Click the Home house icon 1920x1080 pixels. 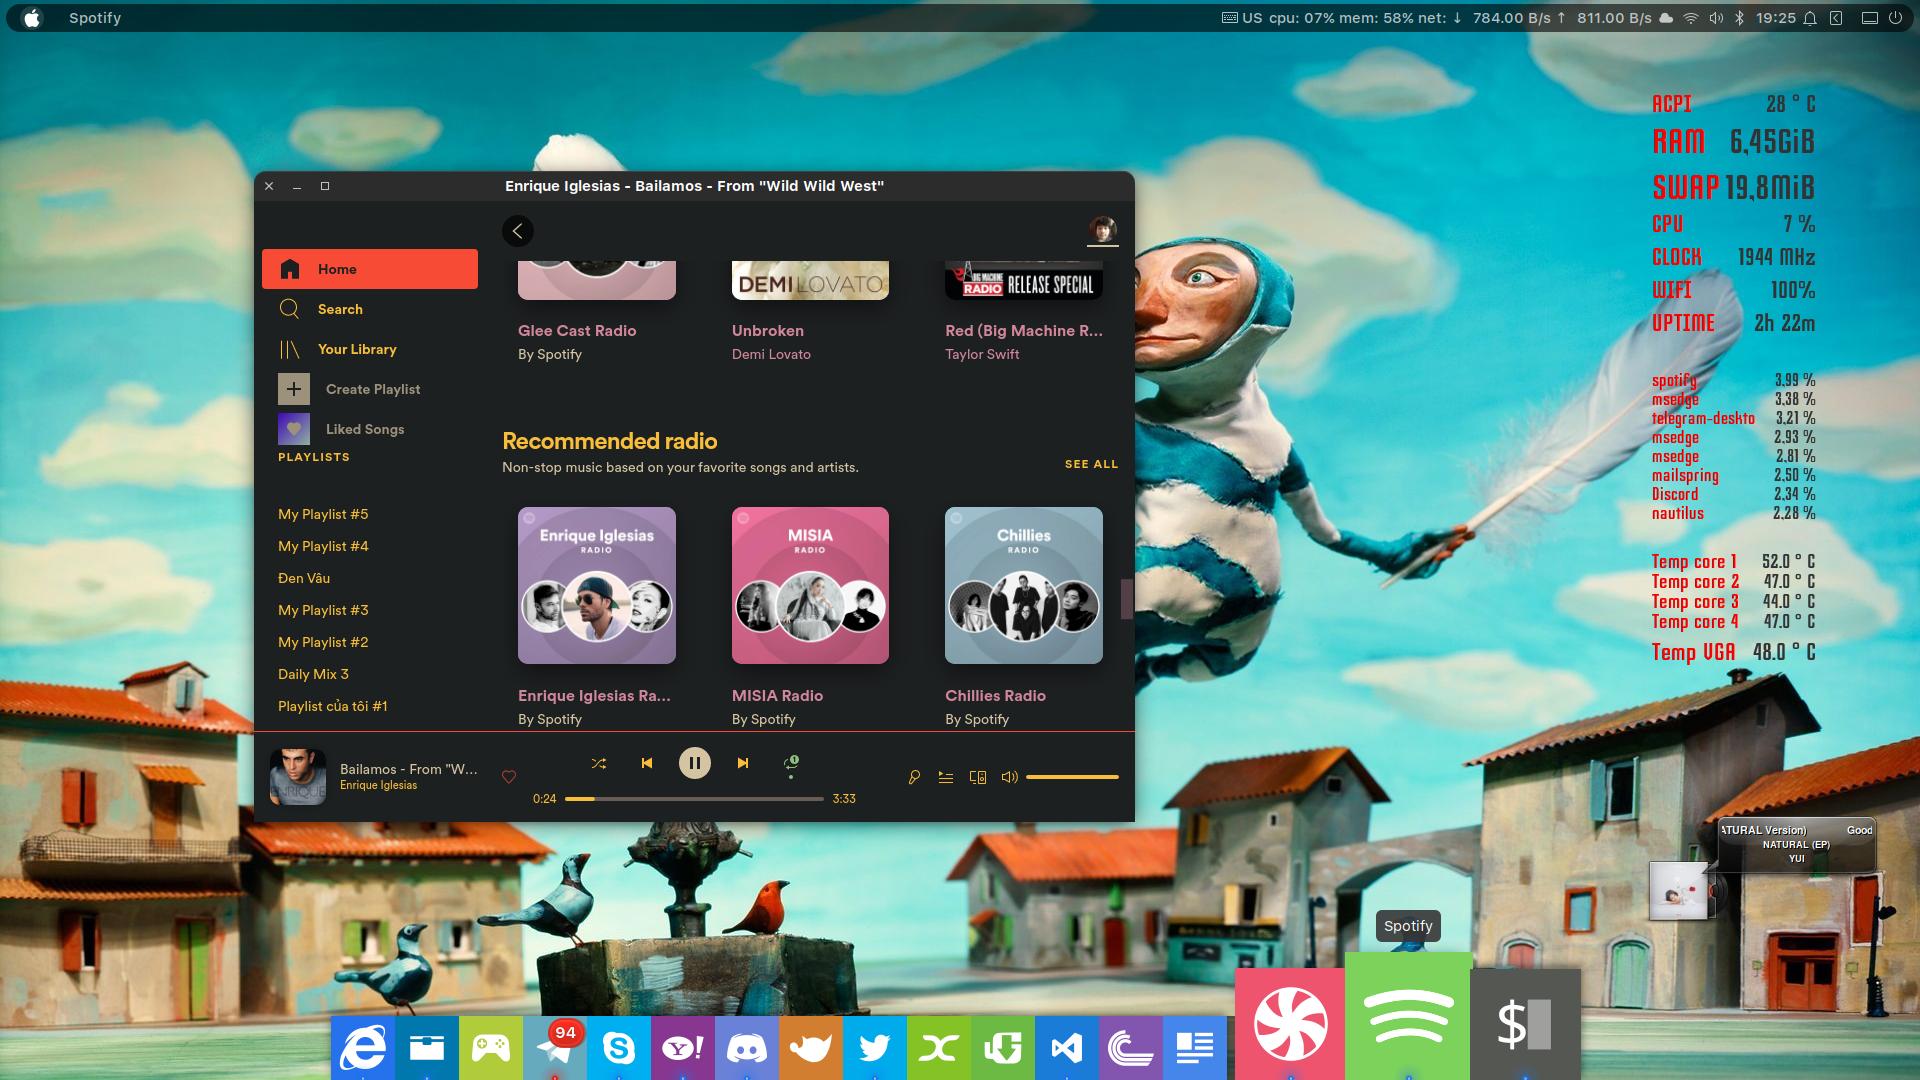point(290,269)
